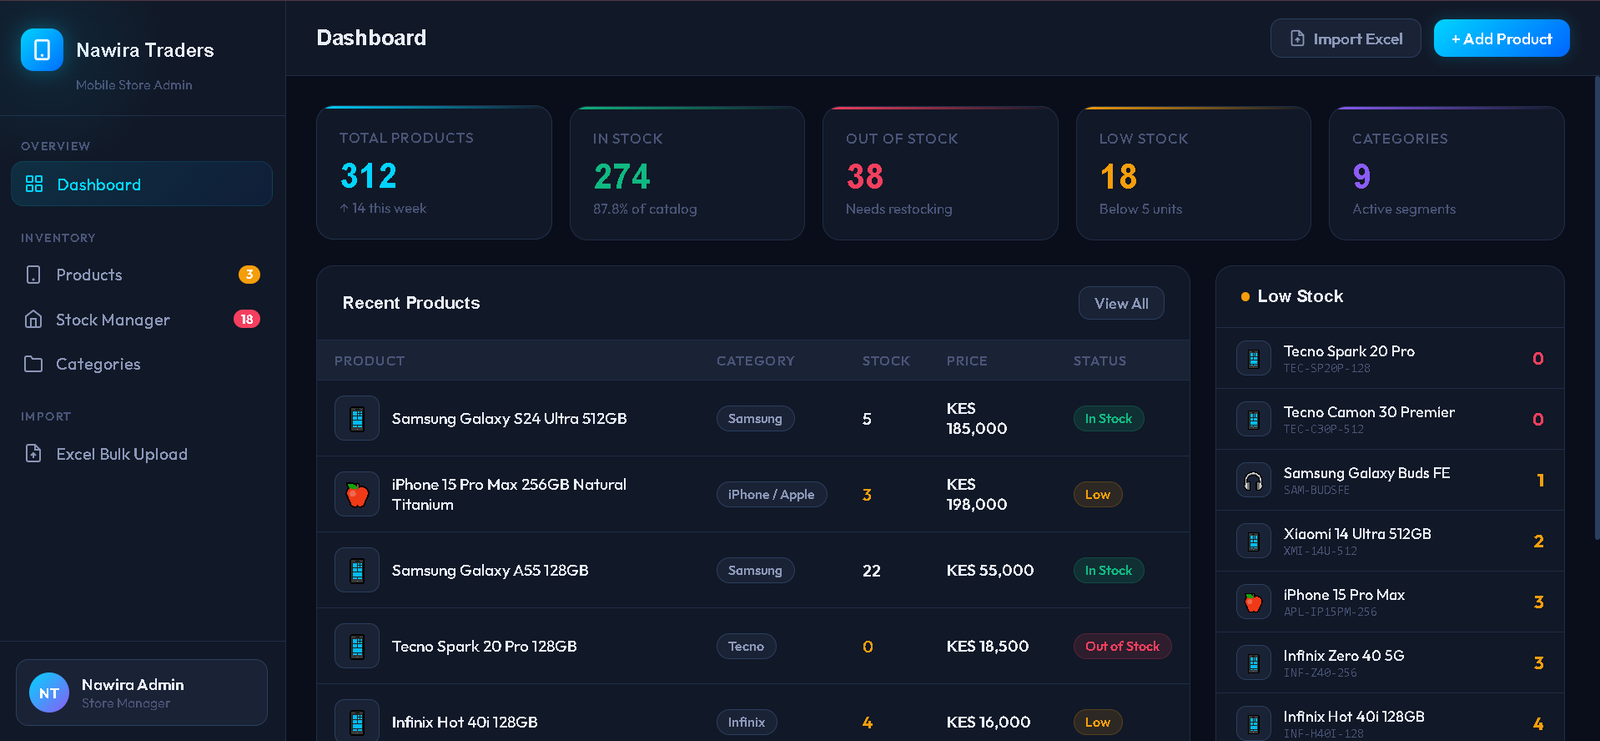
Task: Click the Stock Manager house icon
Action: point(34,319)
